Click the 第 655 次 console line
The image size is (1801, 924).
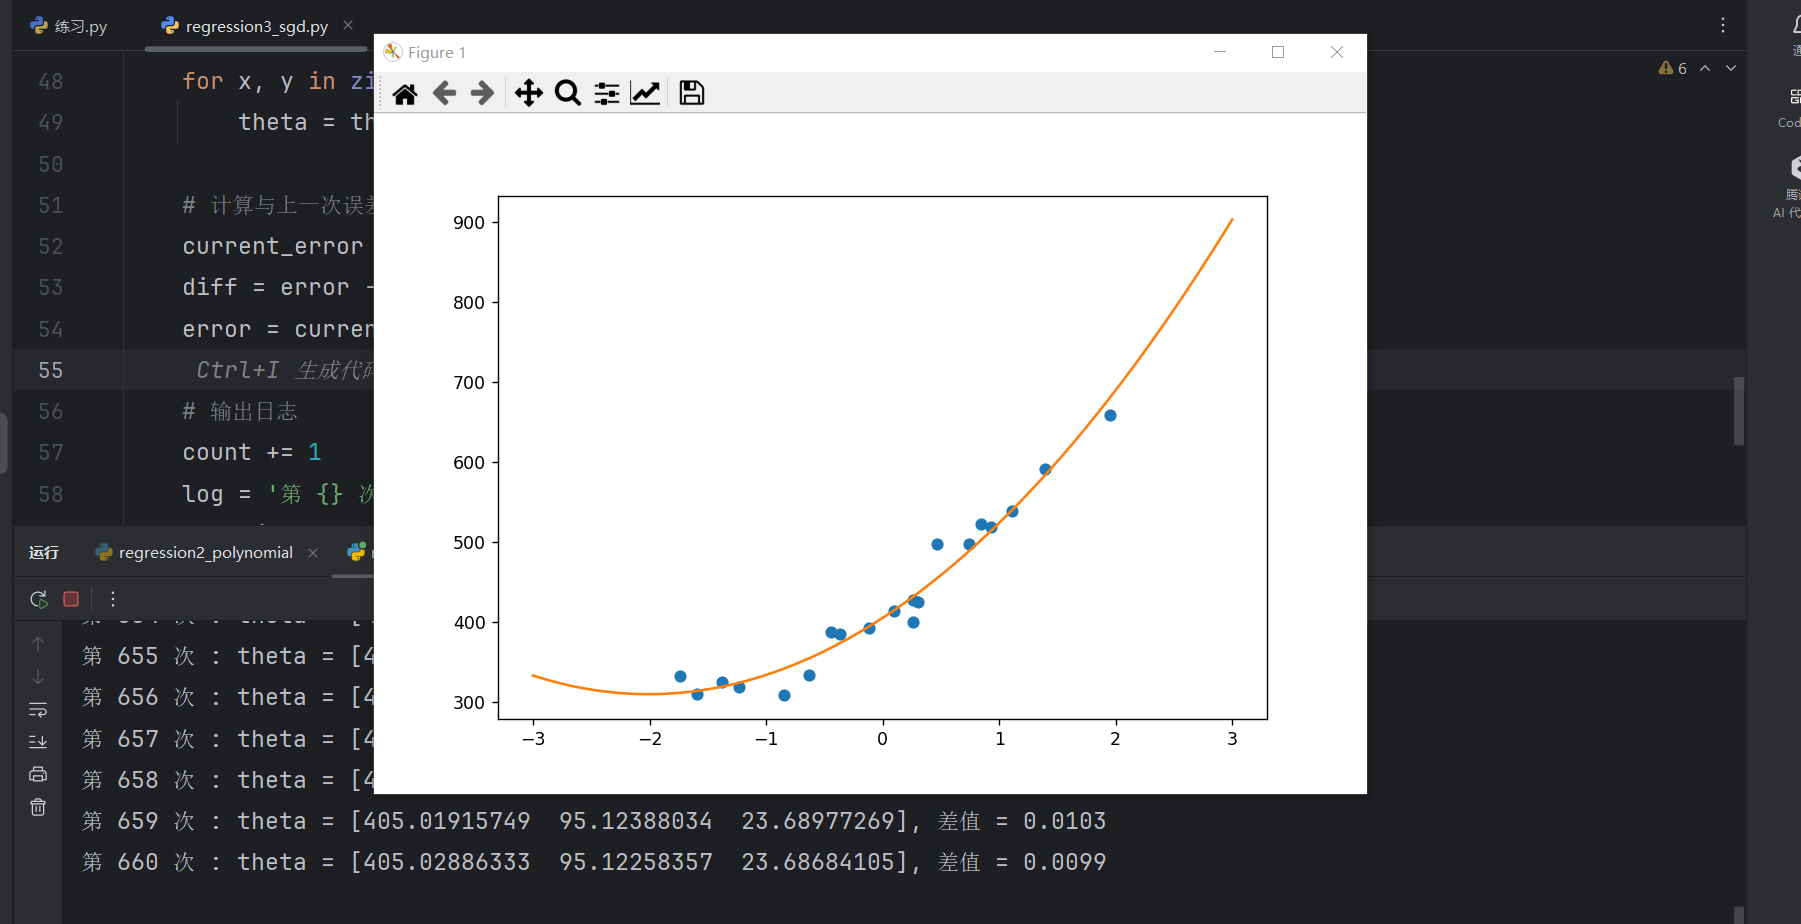[x=227, y=656]
